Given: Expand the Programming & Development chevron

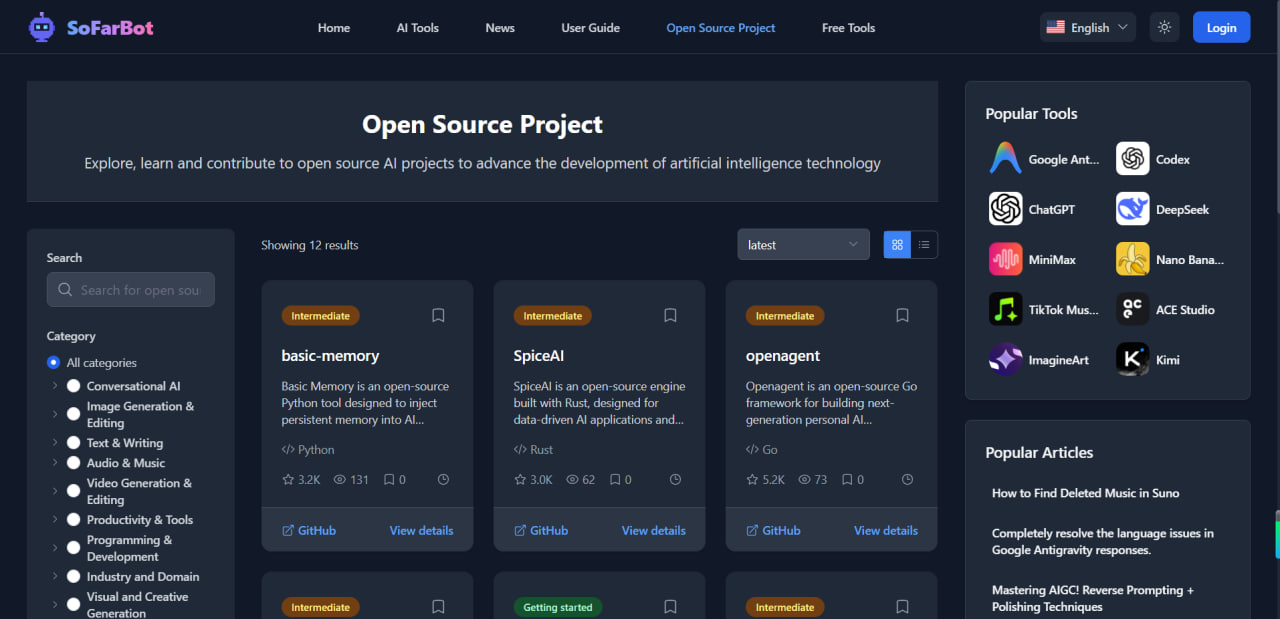Looking at the screenshot, I should pos(55,548).
